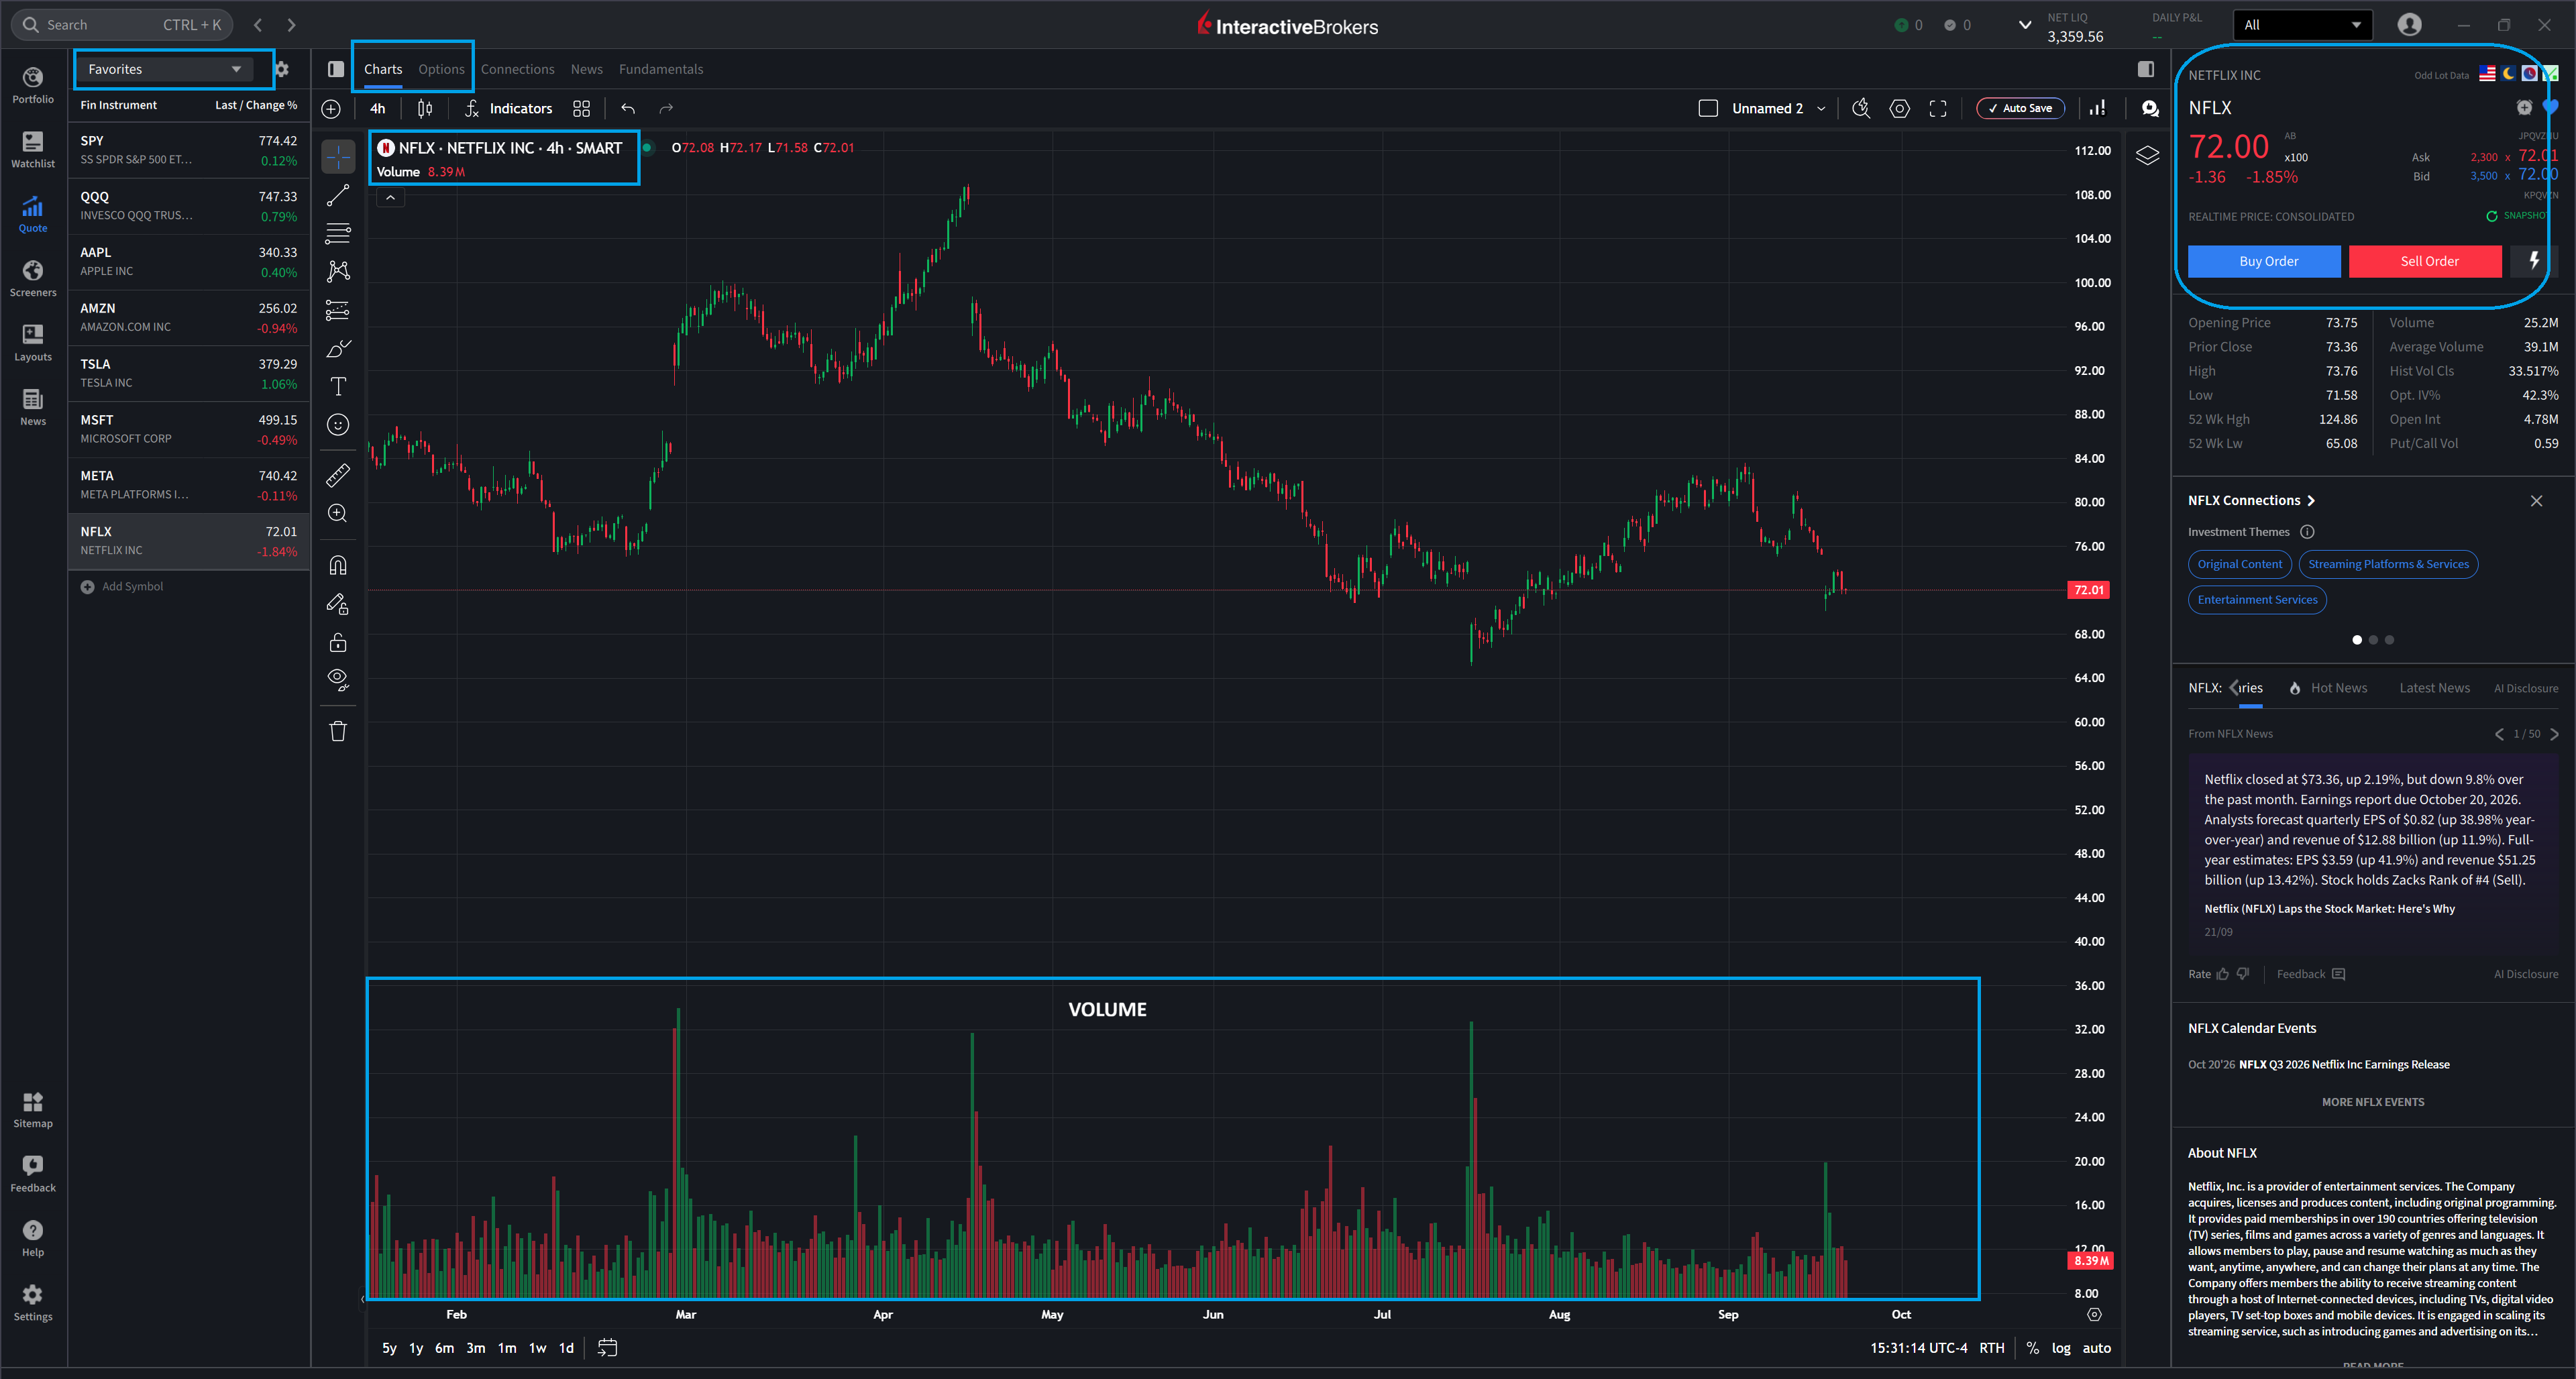Click the Sell Order button

click(2425, 261)
